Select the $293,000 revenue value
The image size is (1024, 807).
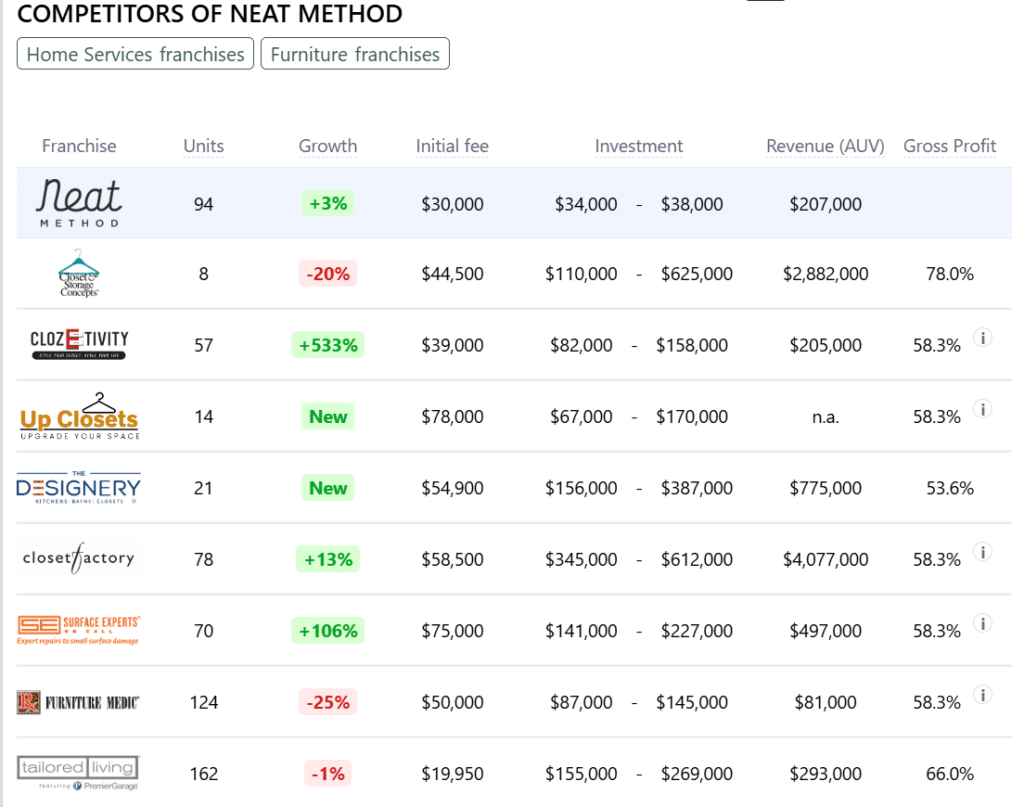[825, 774]
